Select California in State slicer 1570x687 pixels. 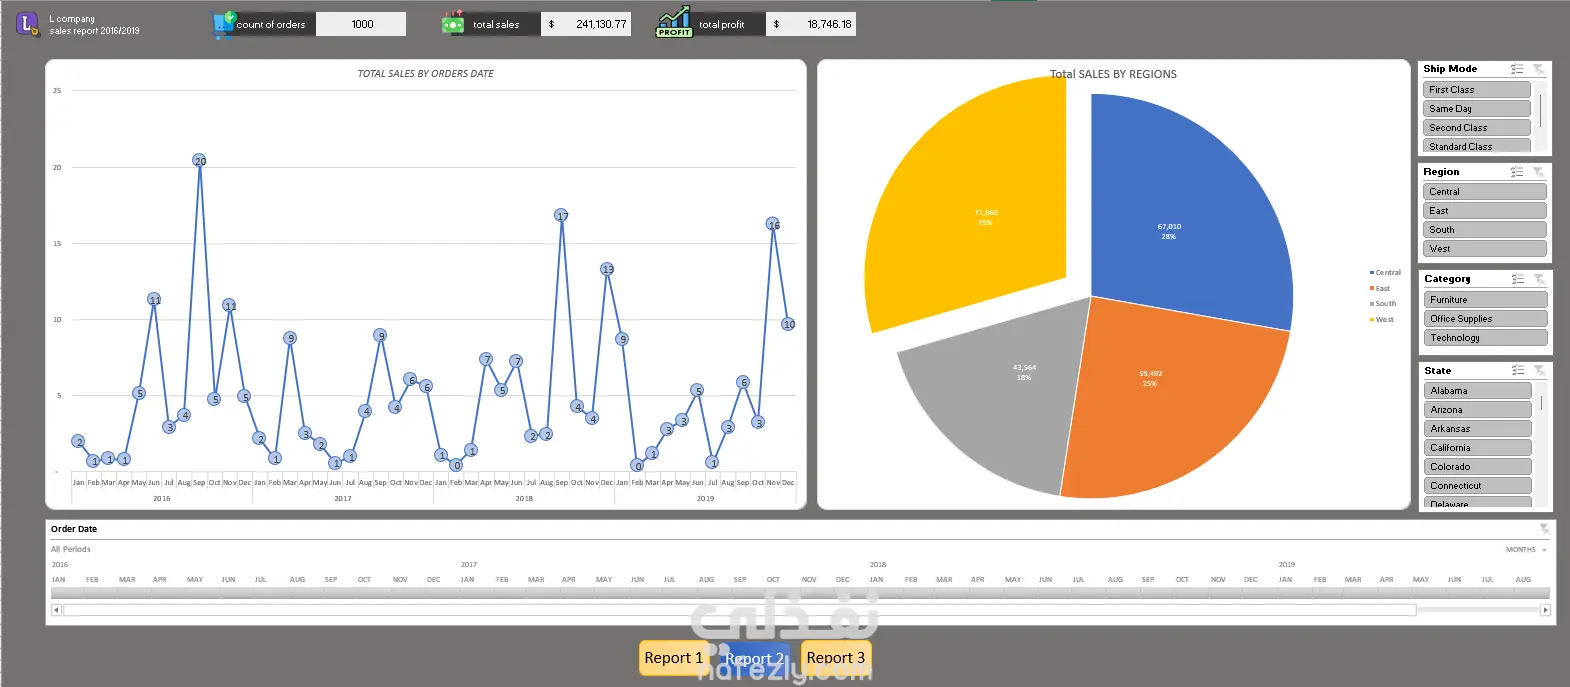1478,448
